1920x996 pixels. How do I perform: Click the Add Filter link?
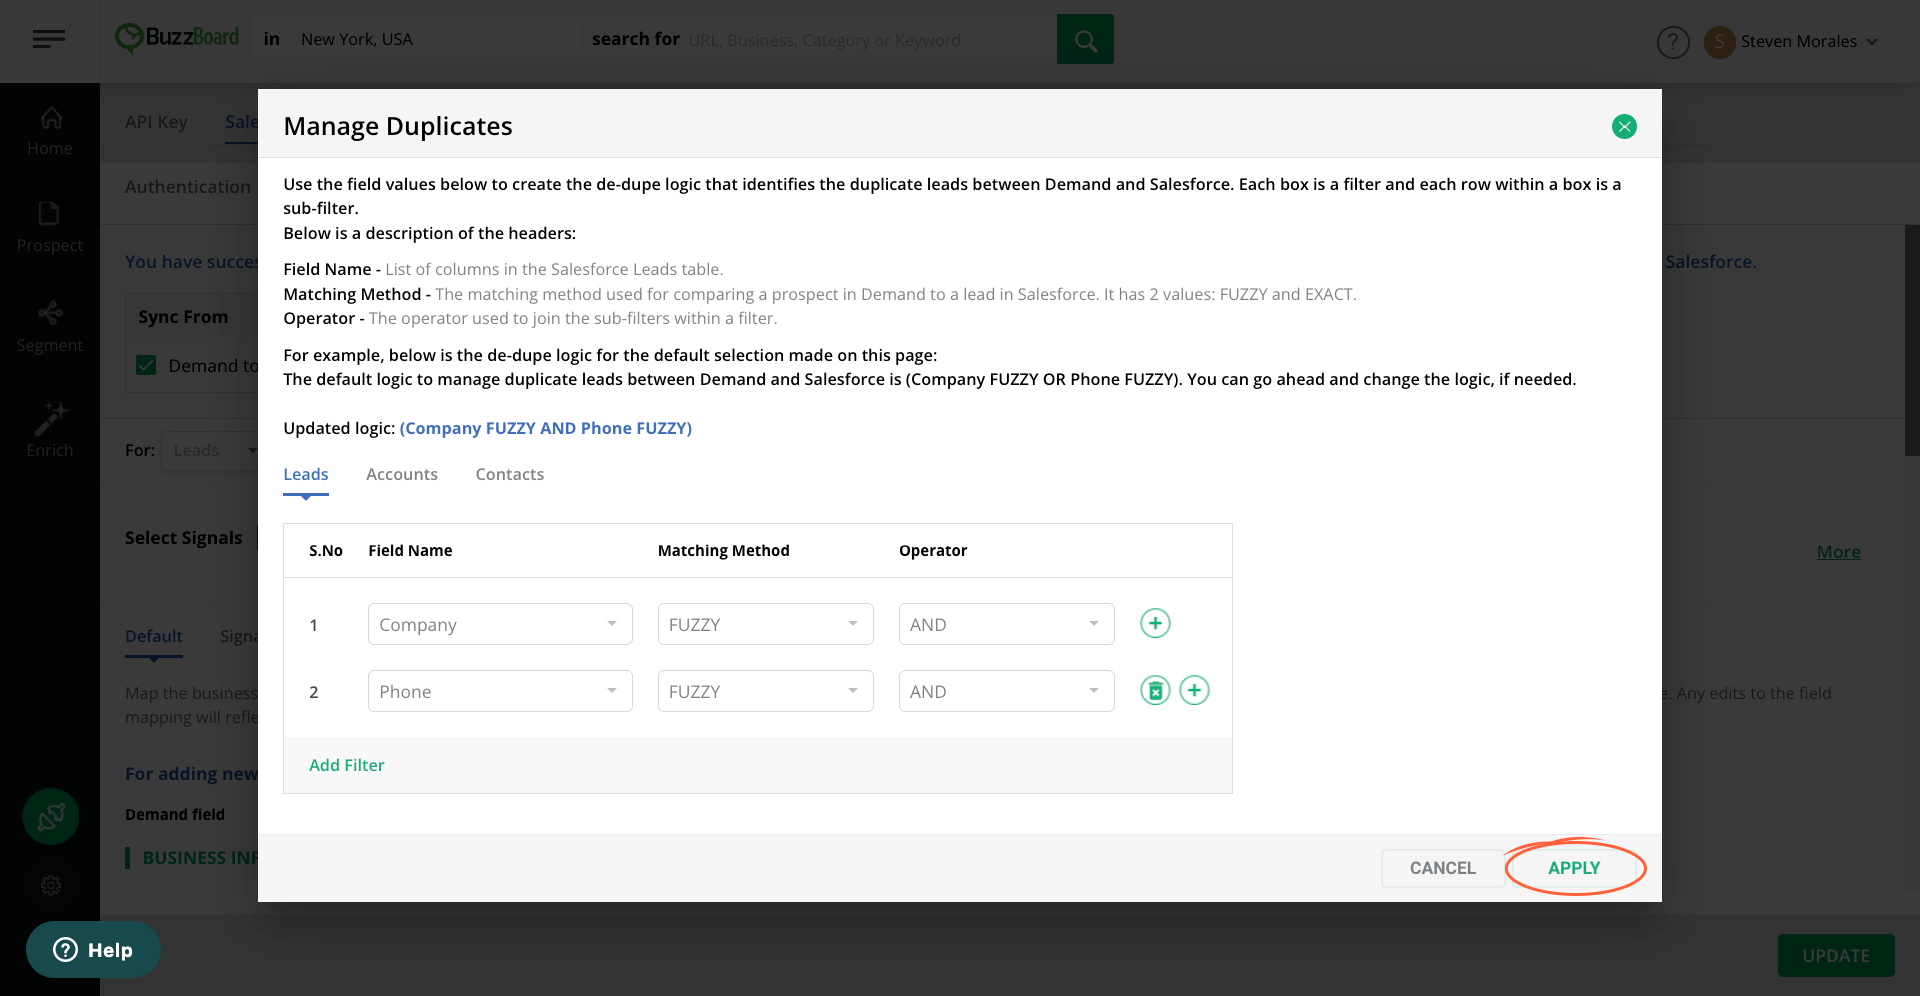[x=346, y=765]
